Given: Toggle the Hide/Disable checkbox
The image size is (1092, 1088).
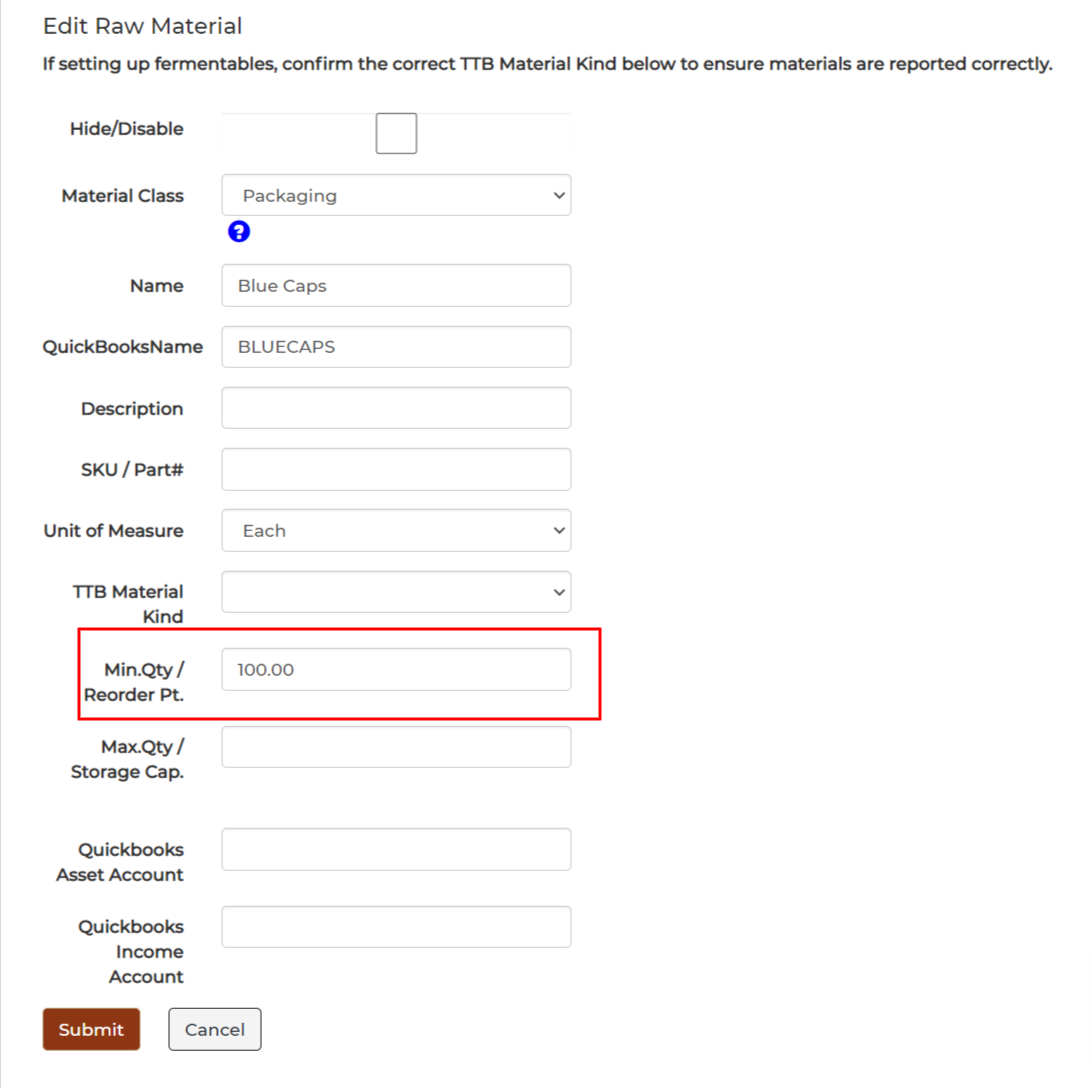Looking at the screenshot, I should click(396, 133).
